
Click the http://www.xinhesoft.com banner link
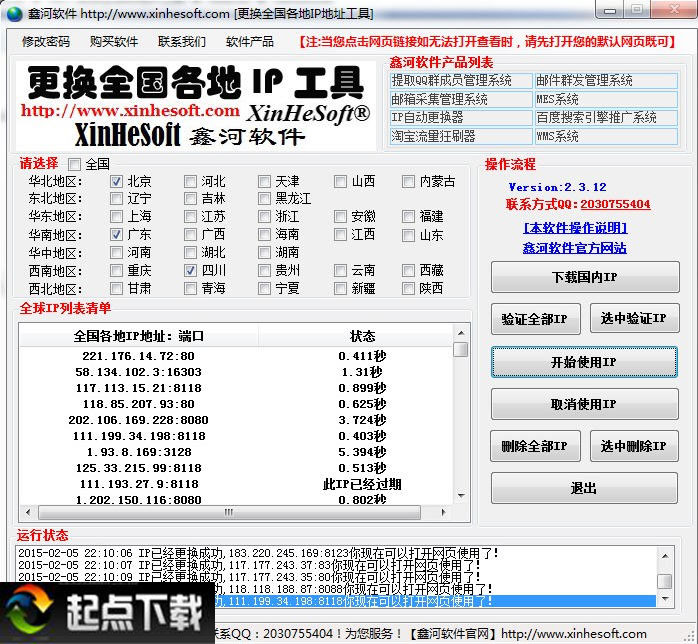[130, 110]
